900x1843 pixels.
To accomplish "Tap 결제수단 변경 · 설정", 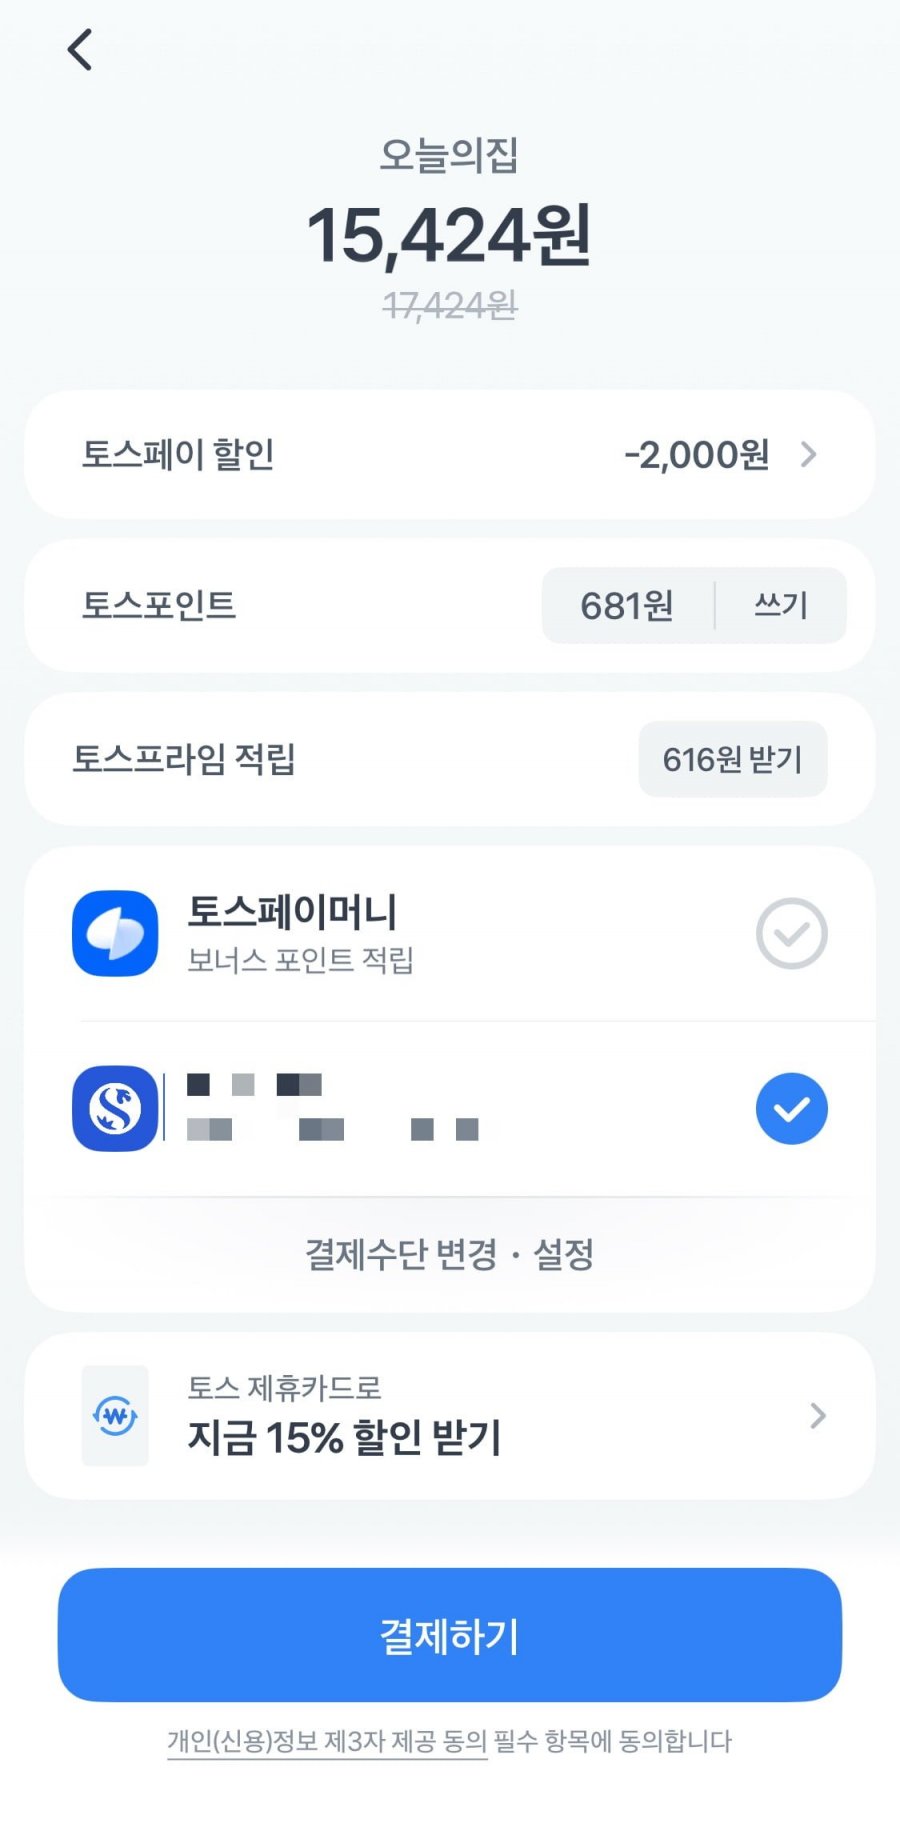I will pos(449,1253).
